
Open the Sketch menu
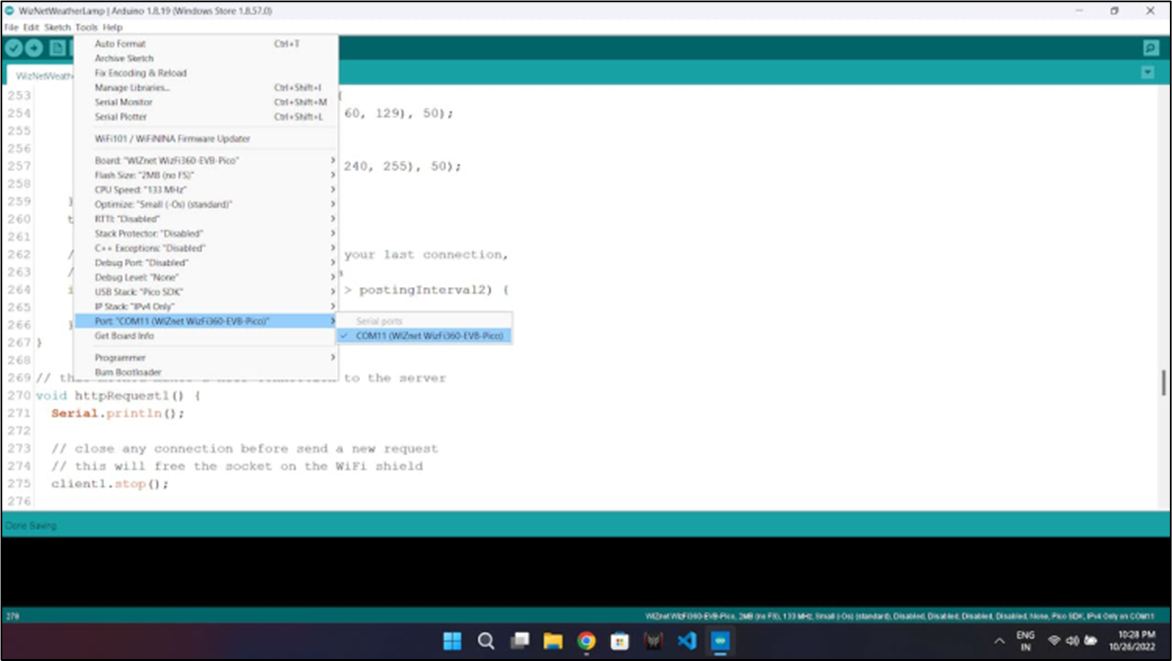tap(57, 27)
